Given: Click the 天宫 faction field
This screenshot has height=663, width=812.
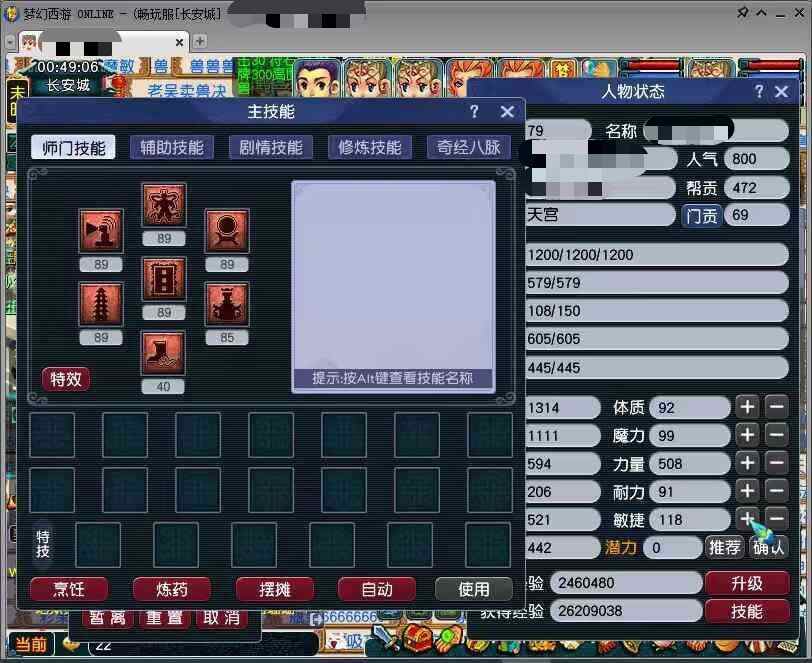Looking at the screenshot, I should 600,214.
